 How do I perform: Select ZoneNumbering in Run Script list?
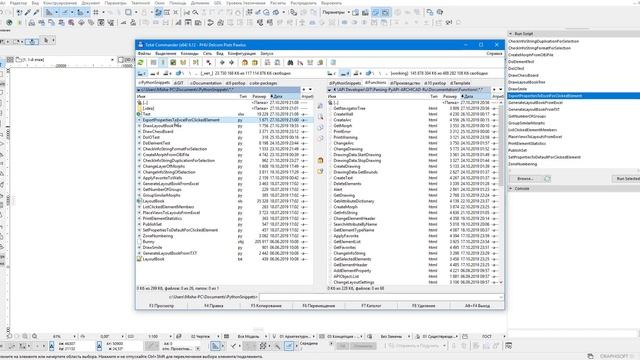pyautogui.click(x=522, y=164)
